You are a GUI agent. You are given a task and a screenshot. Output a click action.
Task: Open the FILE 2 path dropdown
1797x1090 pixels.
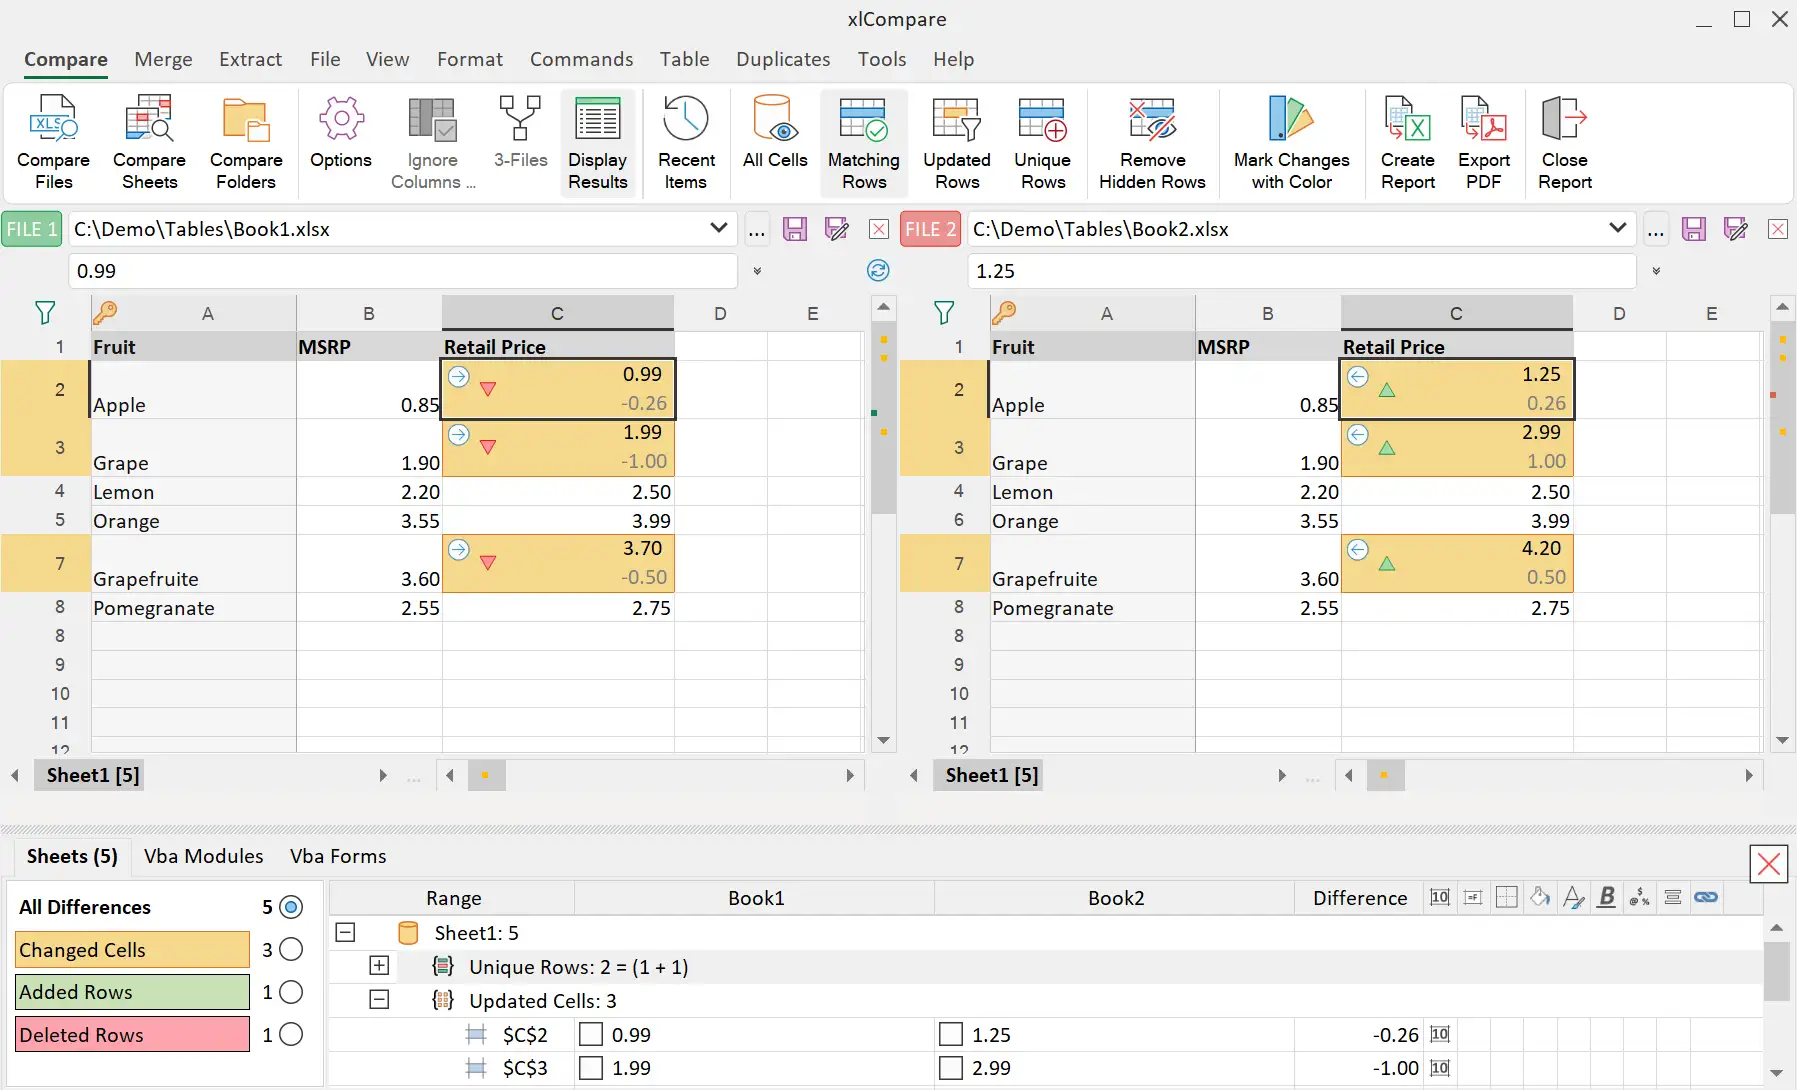coord(1617,228)
